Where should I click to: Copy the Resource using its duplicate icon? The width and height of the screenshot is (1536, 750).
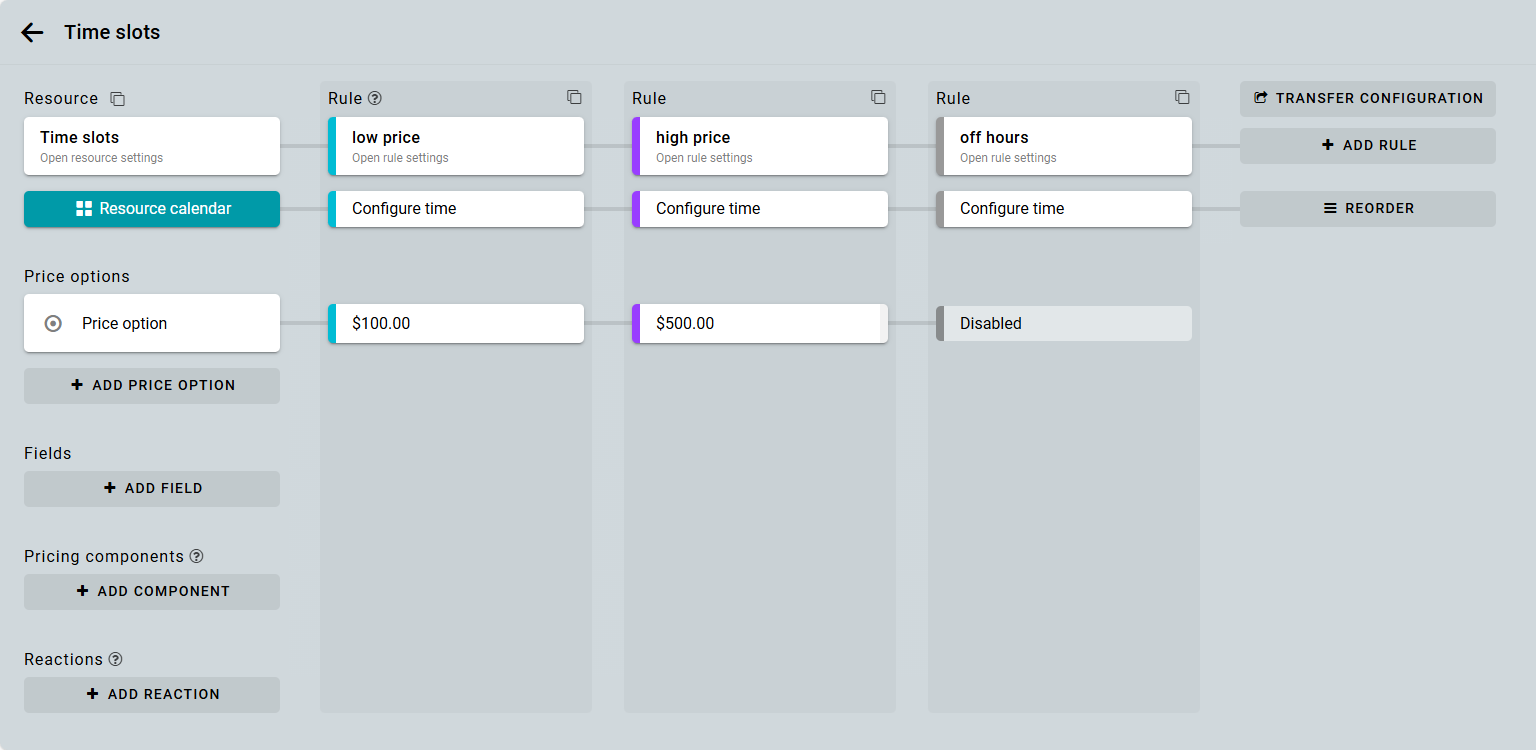pos(118,99)
